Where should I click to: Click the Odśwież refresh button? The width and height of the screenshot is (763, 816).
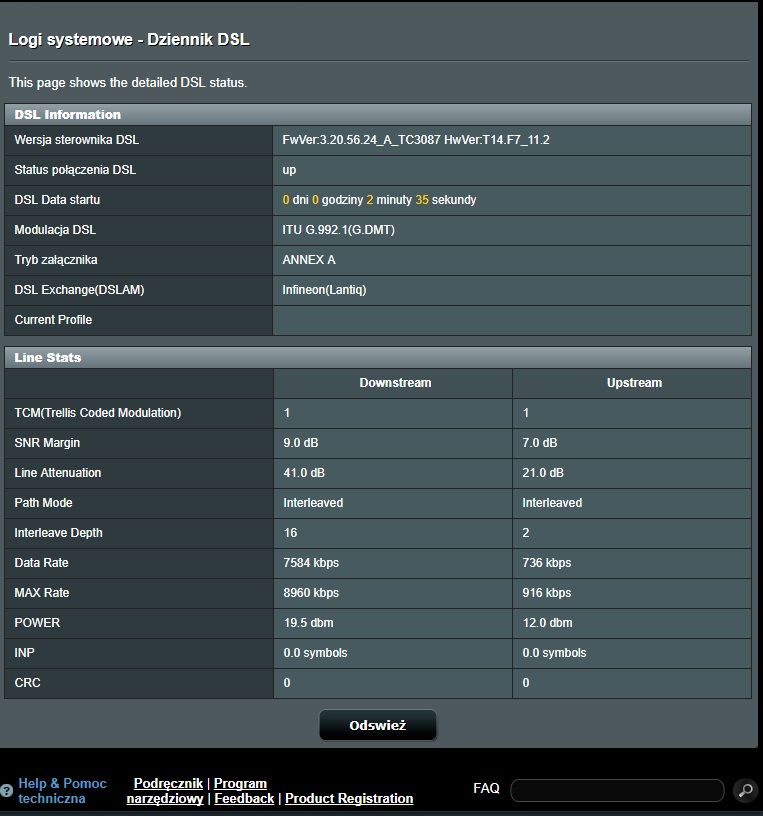(x=377, y=725)
